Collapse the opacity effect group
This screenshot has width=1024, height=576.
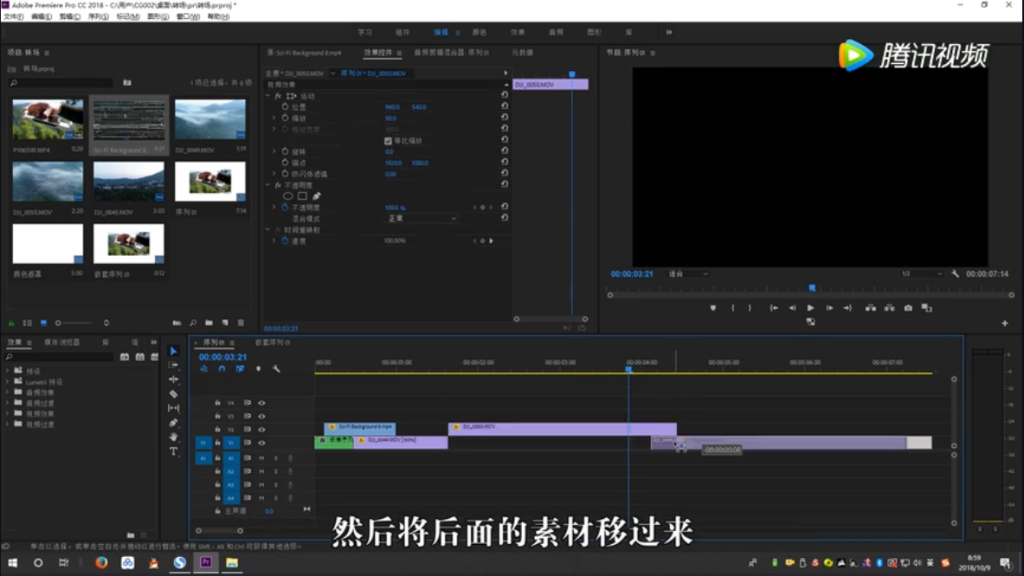(268, 185)
